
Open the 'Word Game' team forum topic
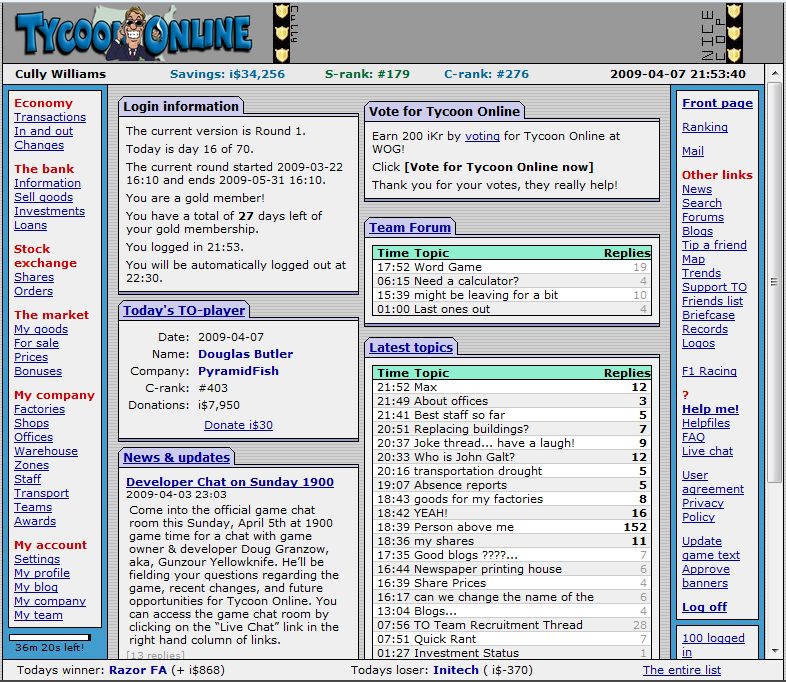tap(447, 267)
